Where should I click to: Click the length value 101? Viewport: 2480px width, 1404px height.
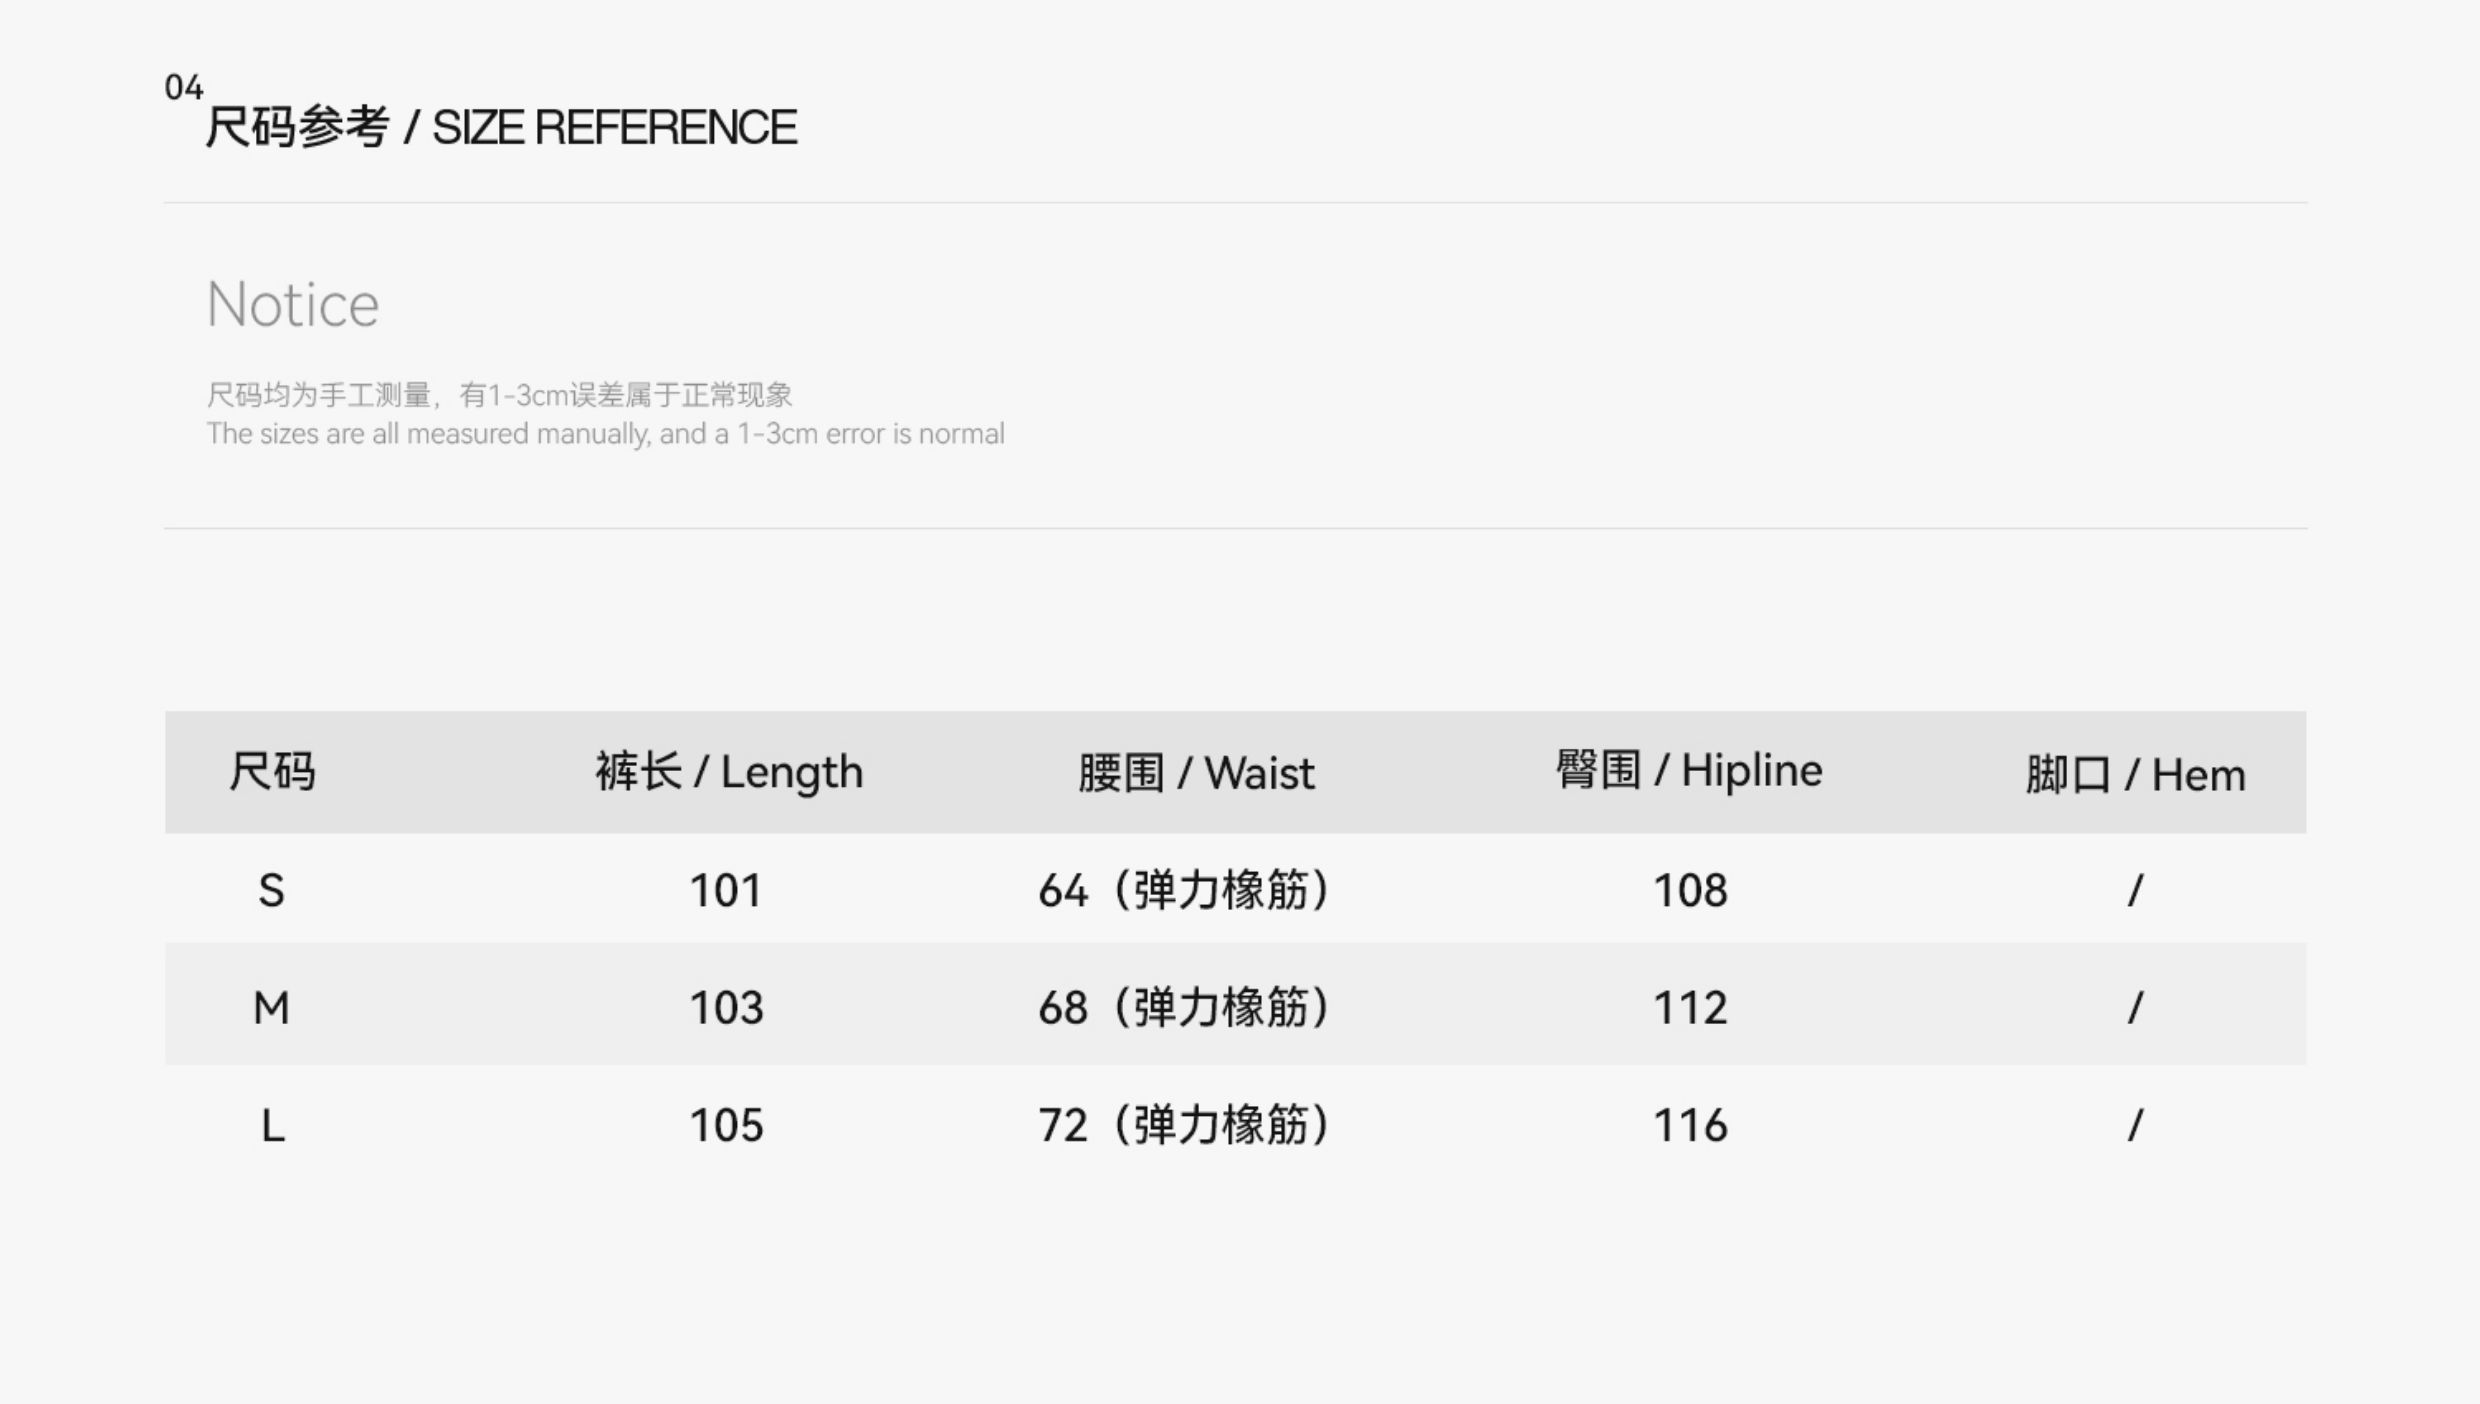coord(726,890)
